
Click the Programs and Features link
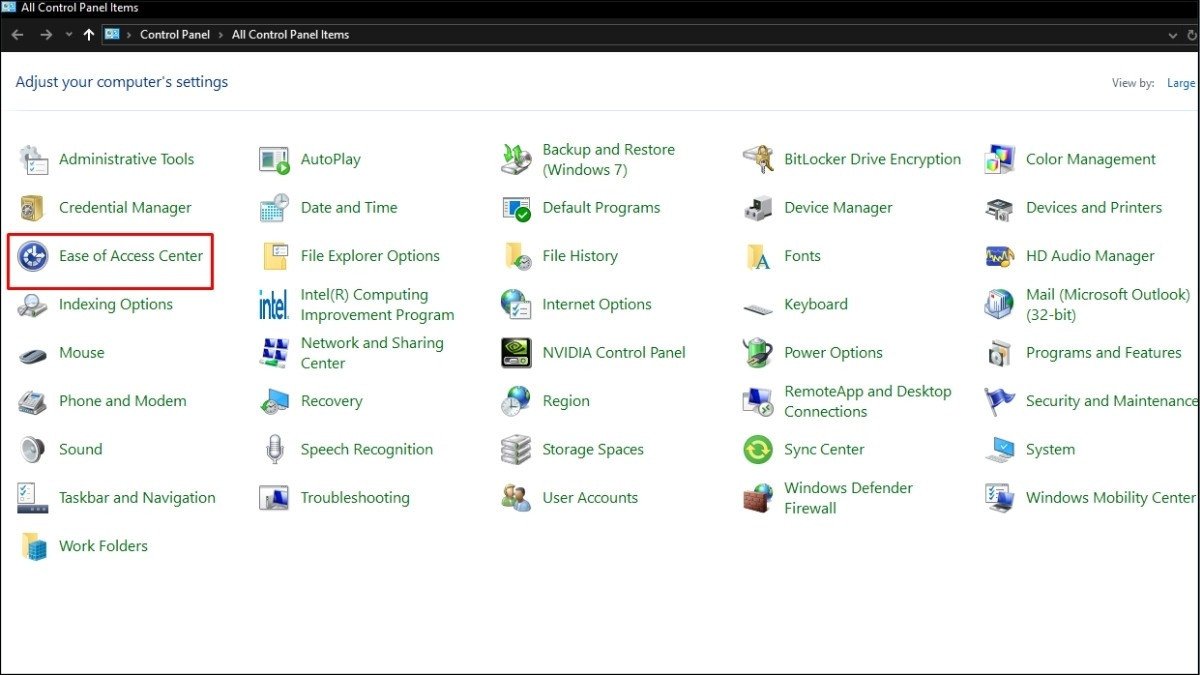tap(1103, 353)
